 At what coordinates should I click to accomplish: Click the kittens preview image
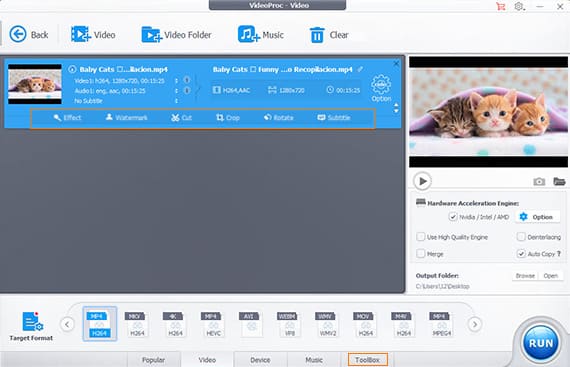[x=488, y=112]
